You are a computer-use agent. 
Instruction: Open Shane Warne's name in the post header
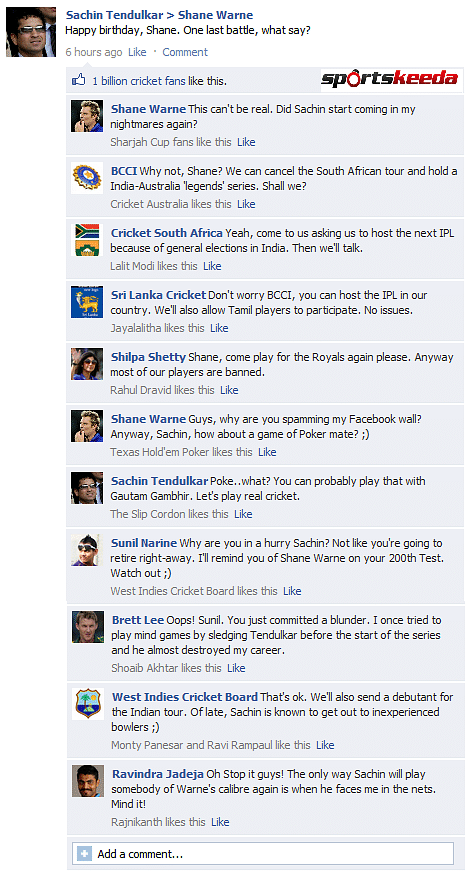tap(216, 15)
